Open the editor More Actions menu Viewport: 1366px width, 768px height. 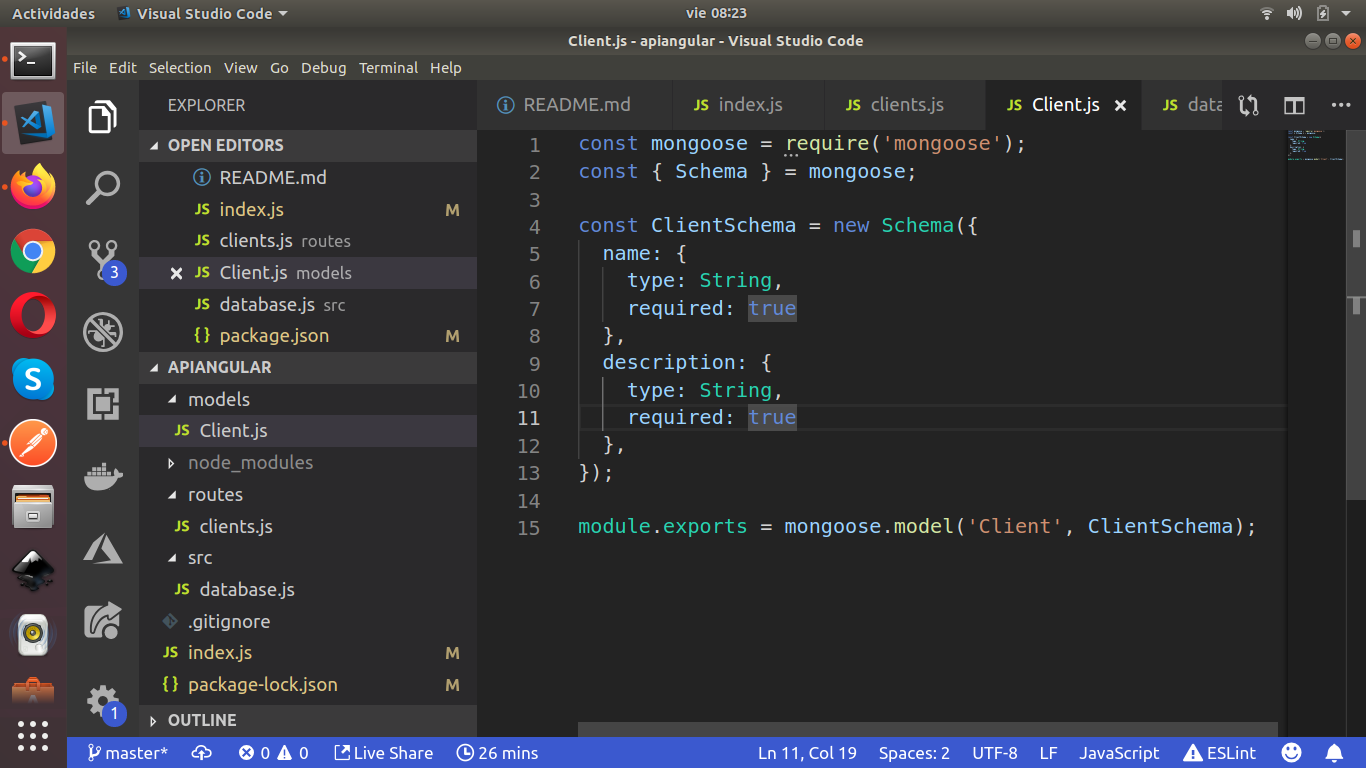point(1341,105)
